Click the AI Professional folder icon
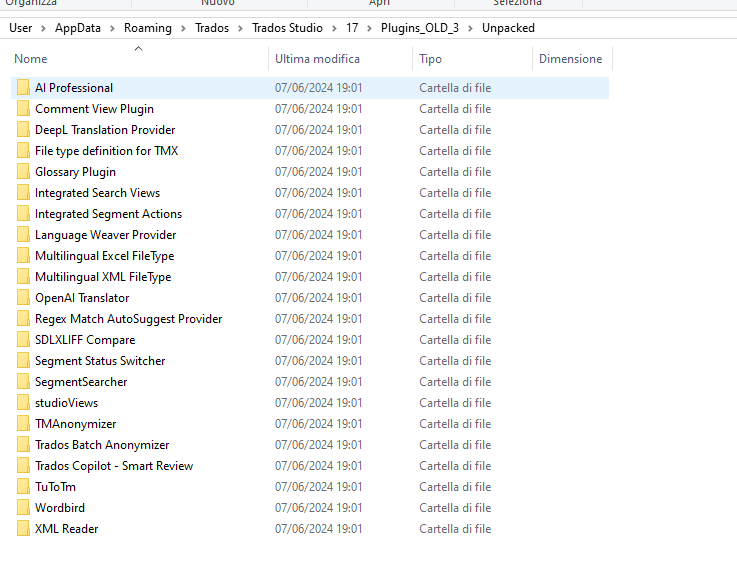737x587 pixels. [23, 88]
